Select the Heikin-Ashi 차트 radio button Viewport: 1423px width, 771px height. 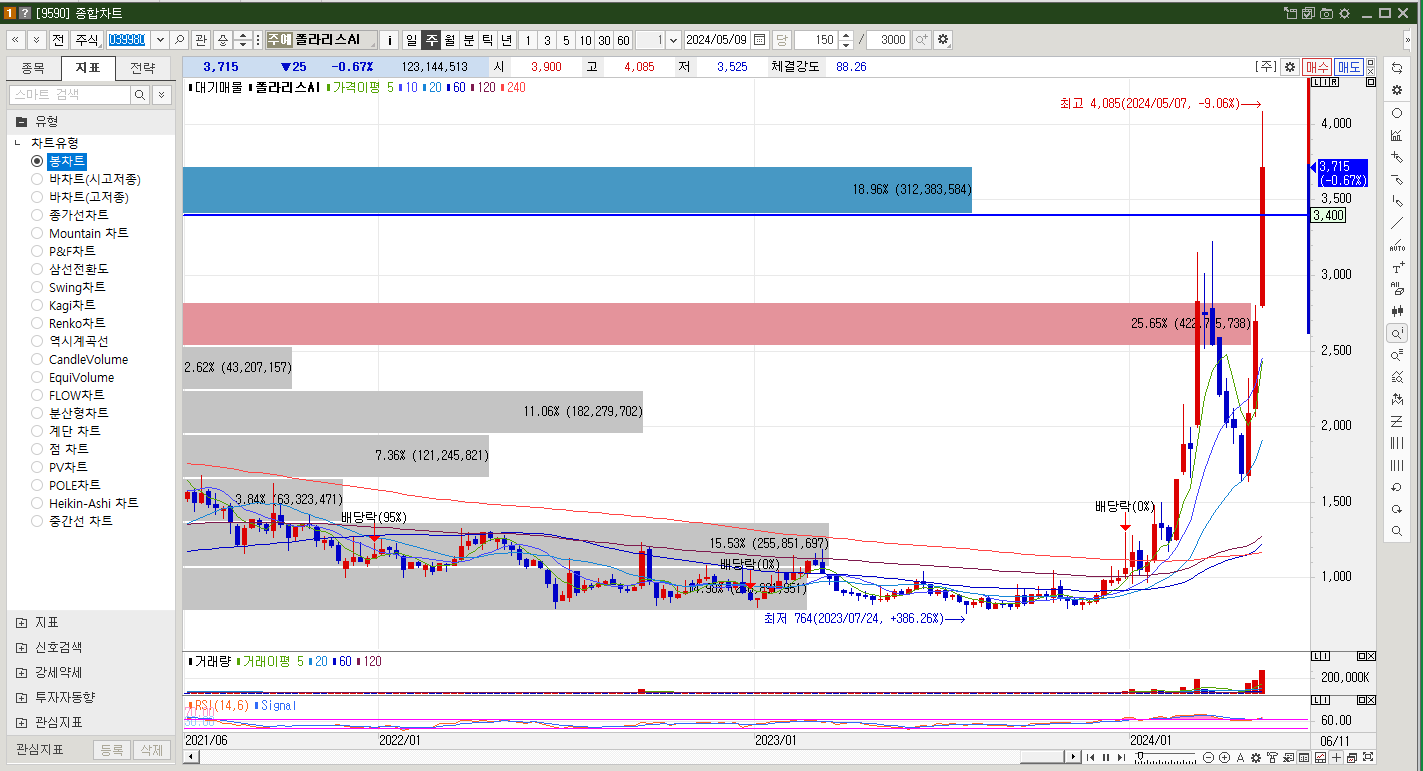pyautogui.click(x=37, y=503)
